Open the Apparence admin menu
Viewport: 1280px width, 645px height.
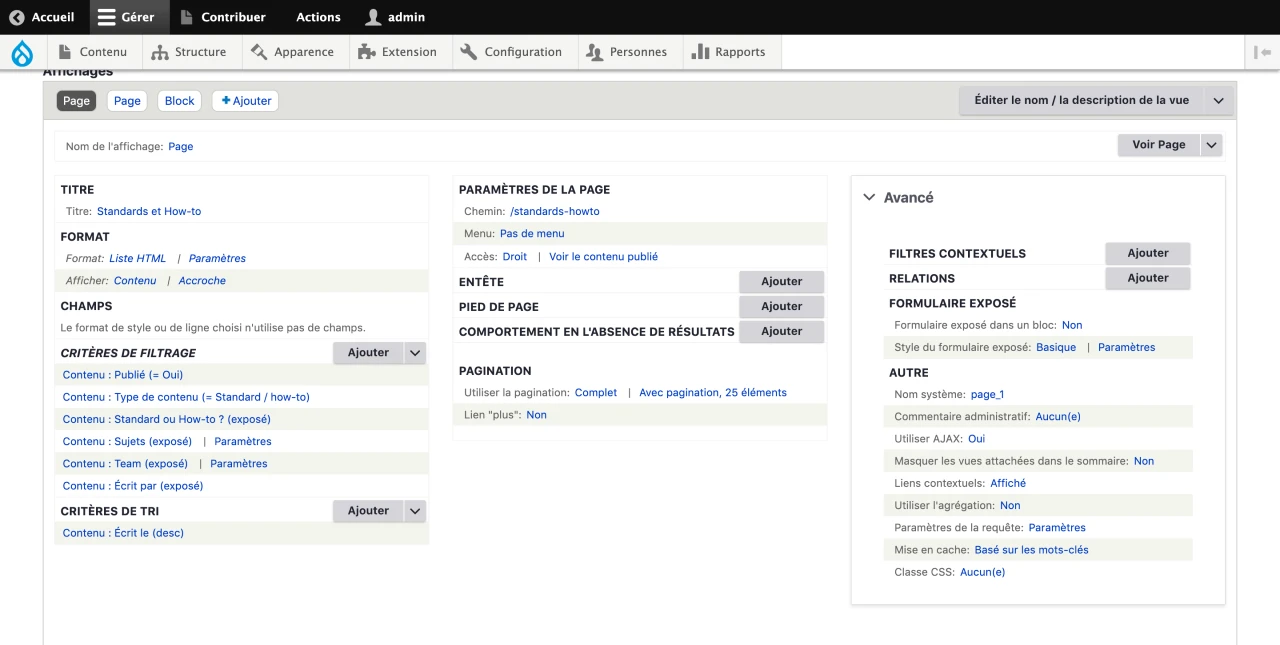292,52
